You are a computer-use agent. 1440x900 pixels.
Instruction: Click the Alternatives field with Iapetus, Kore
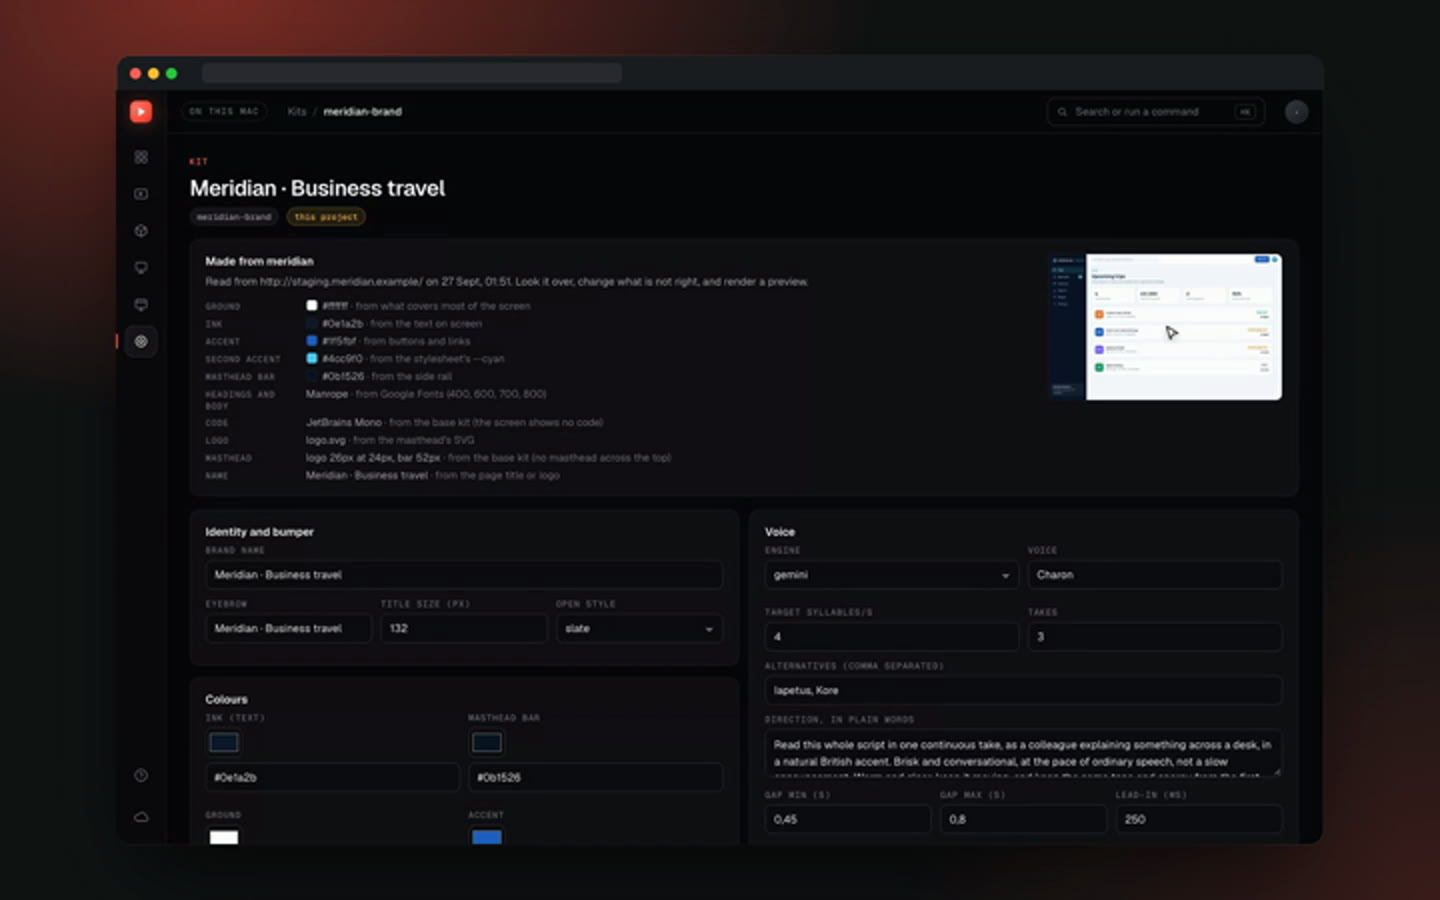pos(1023,690)
